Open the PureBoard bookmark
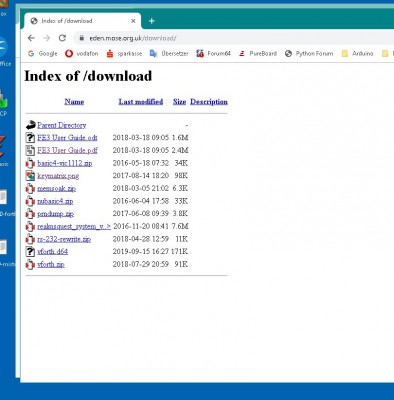The width and height of the screenshot is (394, 400). tap(258, 53)
